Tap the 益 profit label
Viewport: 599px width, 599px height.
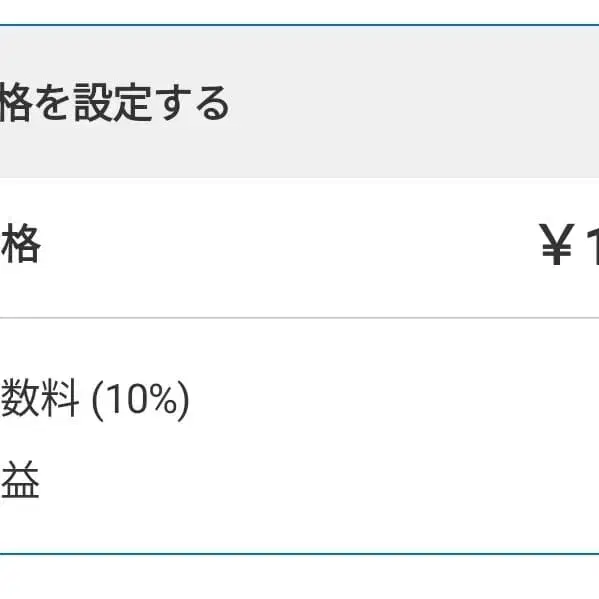20,479
